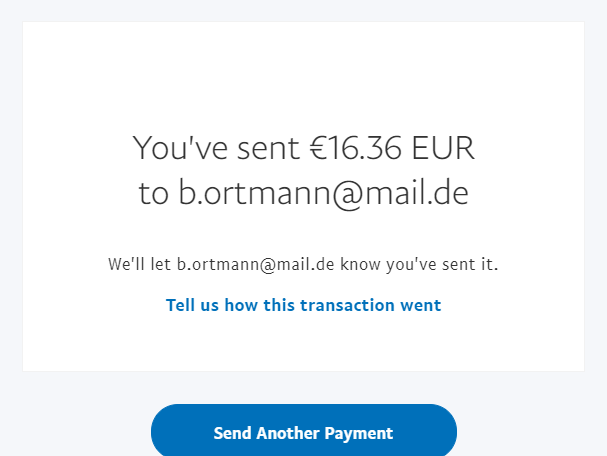Click "We'll let" at the sentence start
Screen dimensions: 607x456
[139, 265]
